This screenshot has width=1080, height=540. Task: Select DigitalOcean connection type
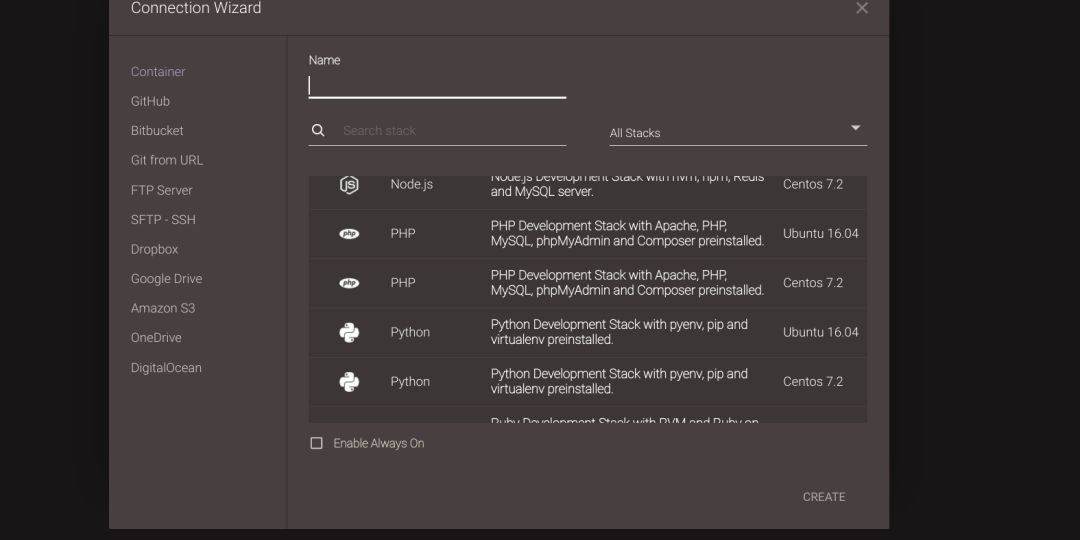166,368
